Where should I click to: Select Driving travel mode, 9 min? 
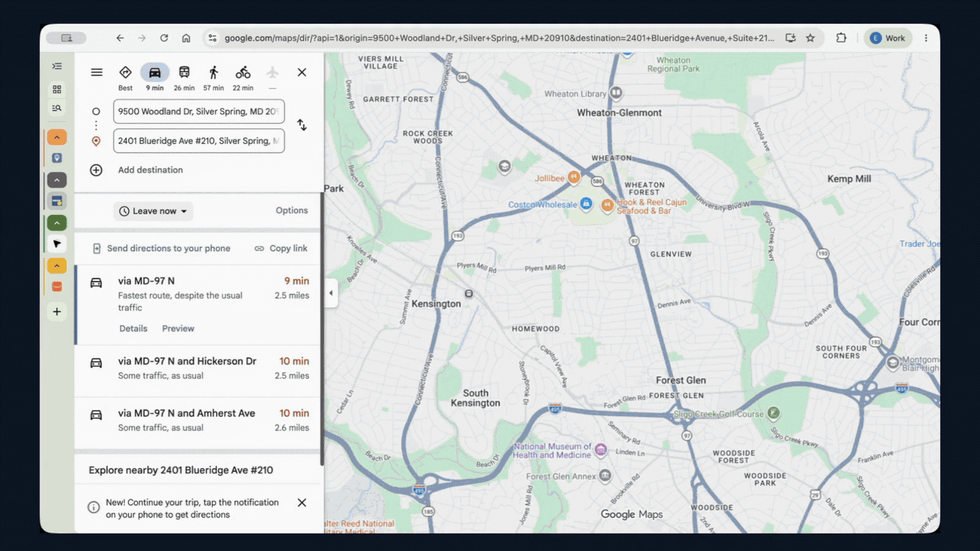point(154,77)
